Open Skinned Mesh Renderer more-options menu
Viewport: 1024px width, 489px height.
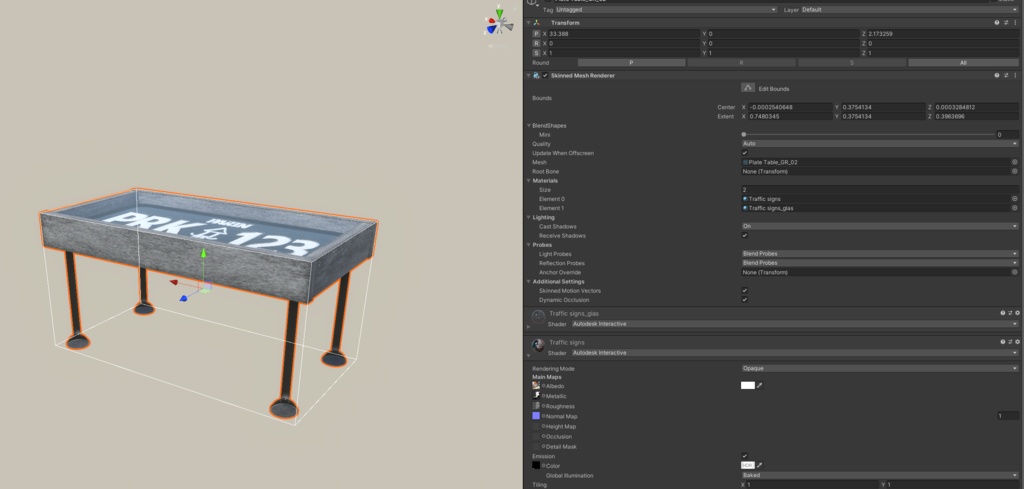[1016, 76]
